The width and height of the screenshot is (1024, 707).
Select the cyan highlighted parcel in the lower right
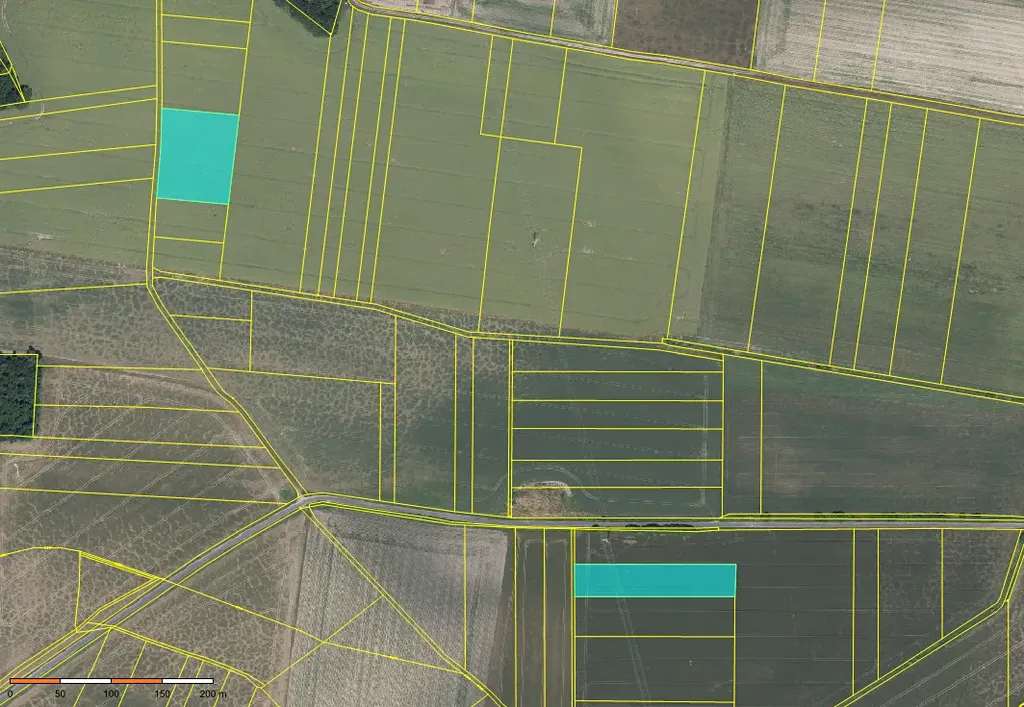point(655,580)
